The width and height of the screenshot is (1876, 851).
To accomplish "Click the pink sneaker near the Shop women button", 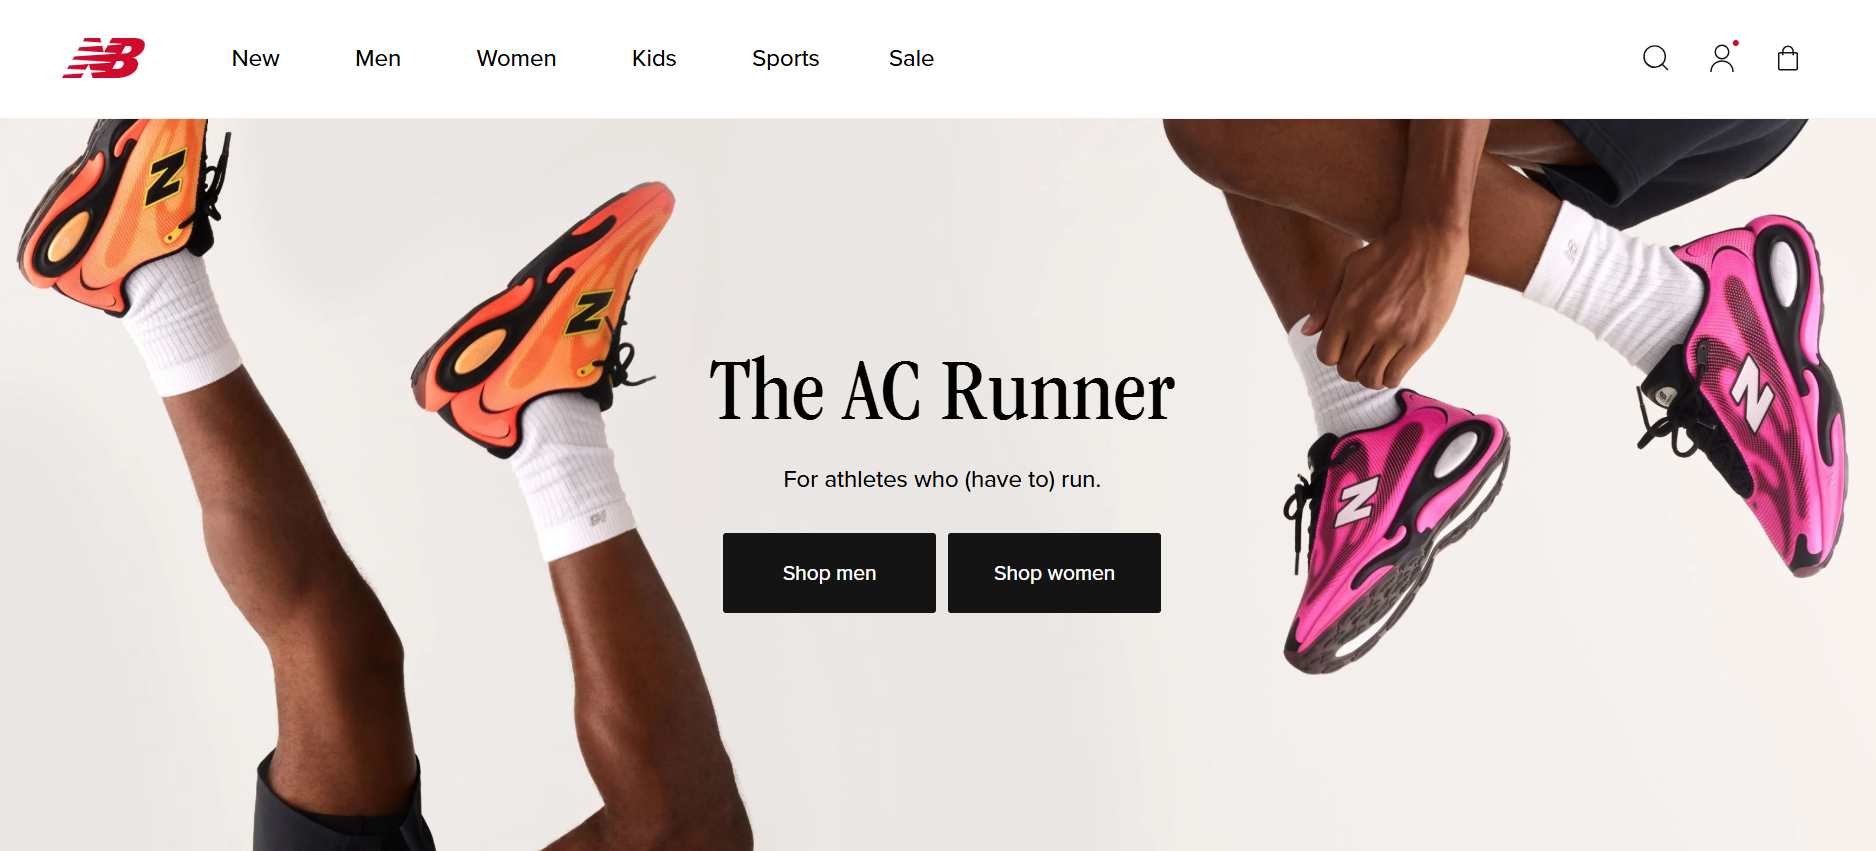I will tap(1395, 530).
